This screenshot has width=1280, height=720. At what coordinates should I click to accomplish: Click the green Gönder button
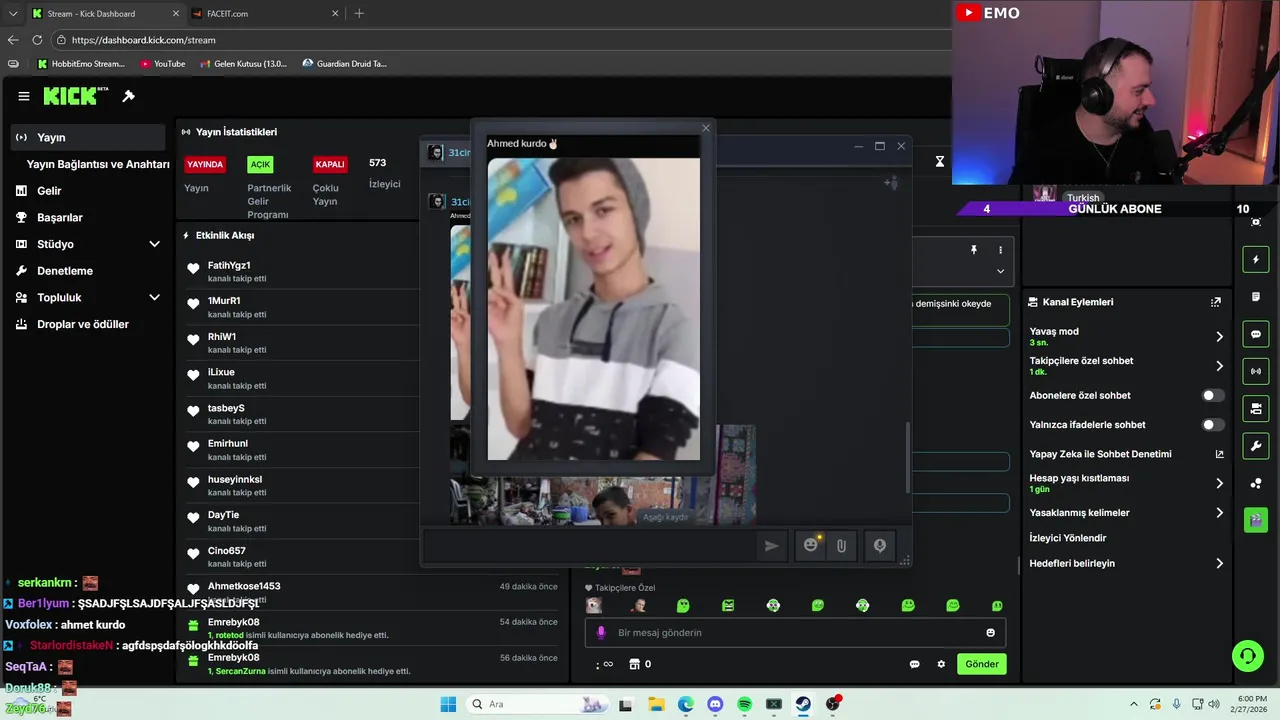point(981,664)
